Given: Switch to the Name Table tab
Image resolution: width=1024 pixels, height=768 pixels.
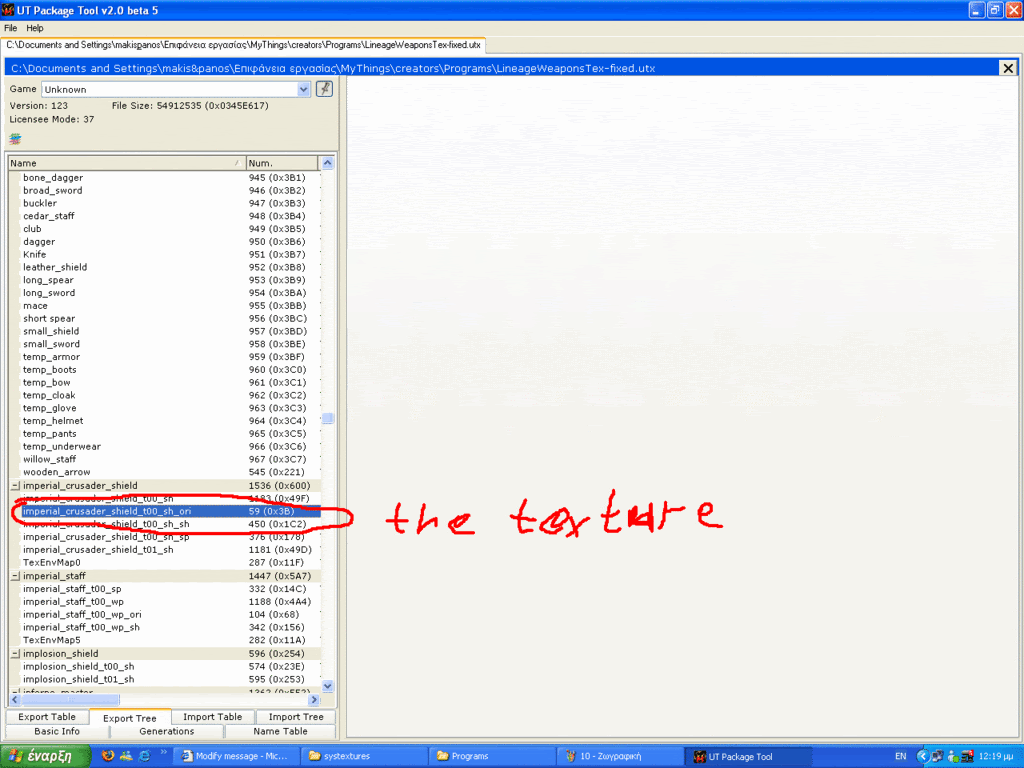Looking at the screenshot, I should click(280, 731).
